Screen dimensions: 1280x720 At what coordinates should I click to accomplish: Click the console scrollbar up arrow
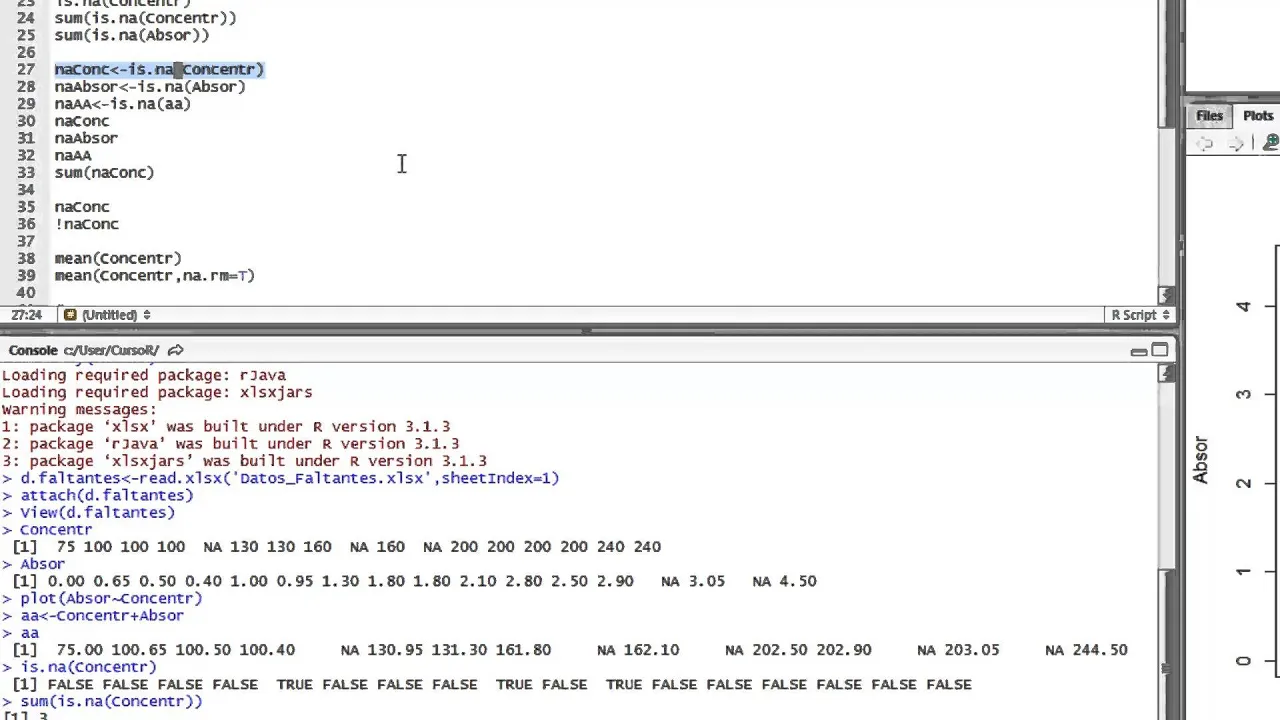tap(1167, 374)
